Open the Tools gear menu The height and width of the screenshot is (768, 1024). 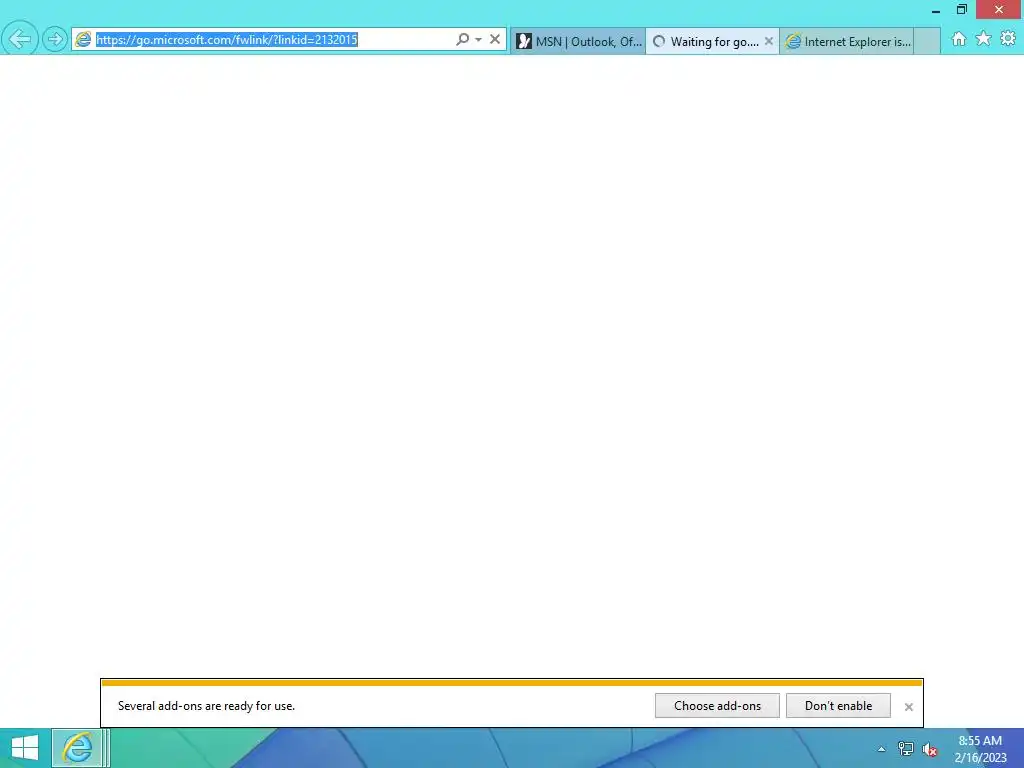point(1008,39)
